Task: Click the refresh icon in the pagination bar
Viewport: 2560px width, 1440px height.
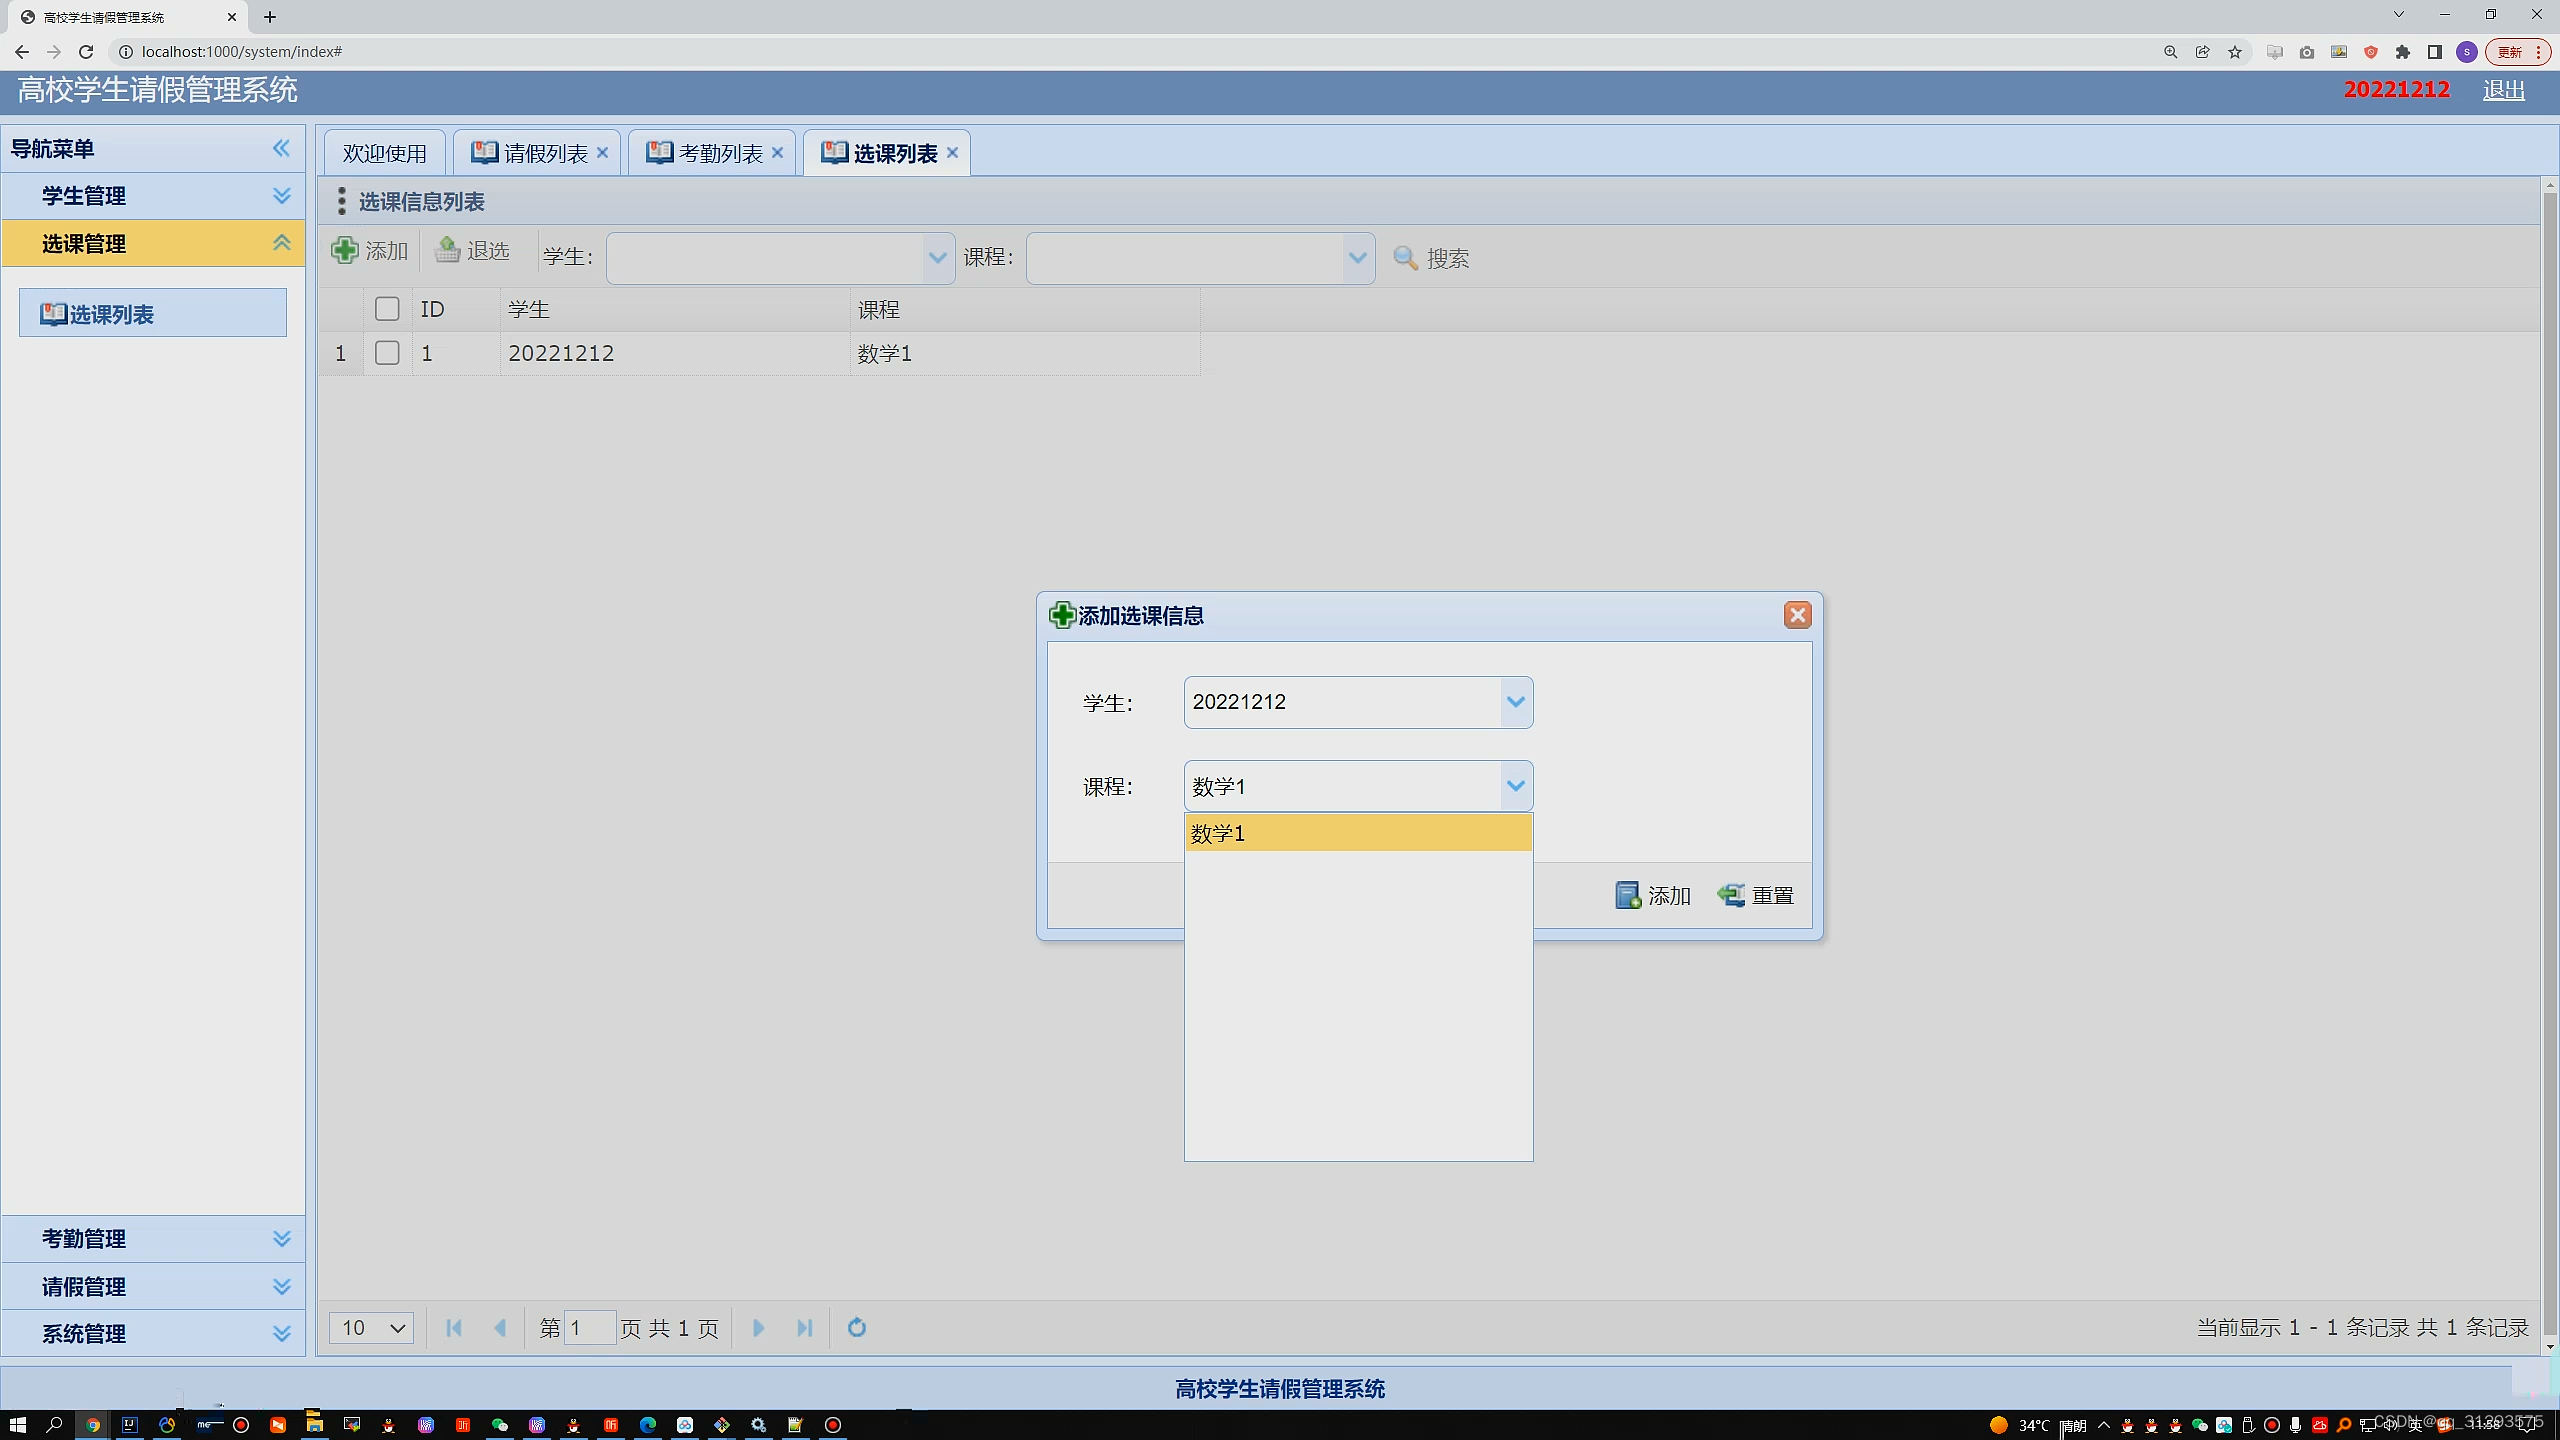Action: pos(857,1328)
